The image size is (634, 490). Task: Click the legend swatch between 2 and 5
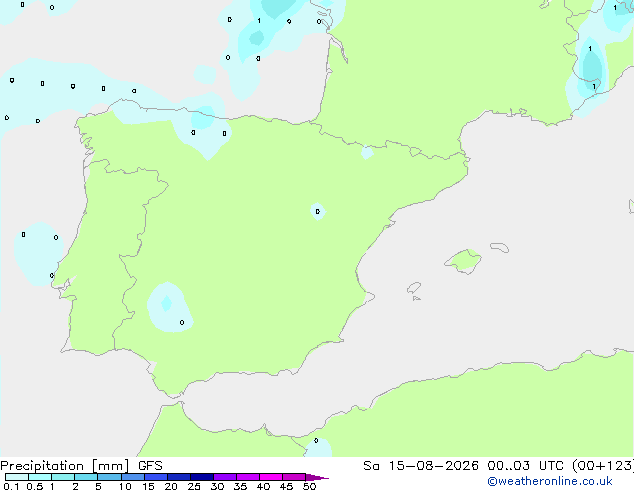point(86,477)
